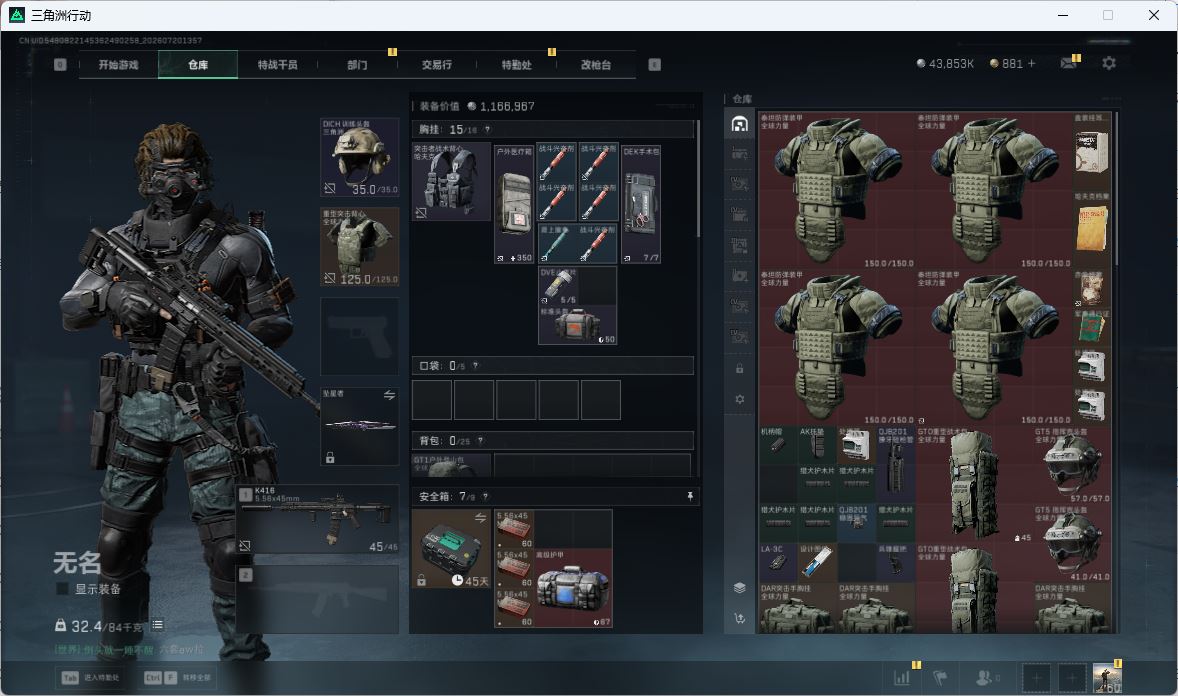Select the 重型突击背心 armor slot
The width and height of the screenshot is (1178, 696).
360,247
